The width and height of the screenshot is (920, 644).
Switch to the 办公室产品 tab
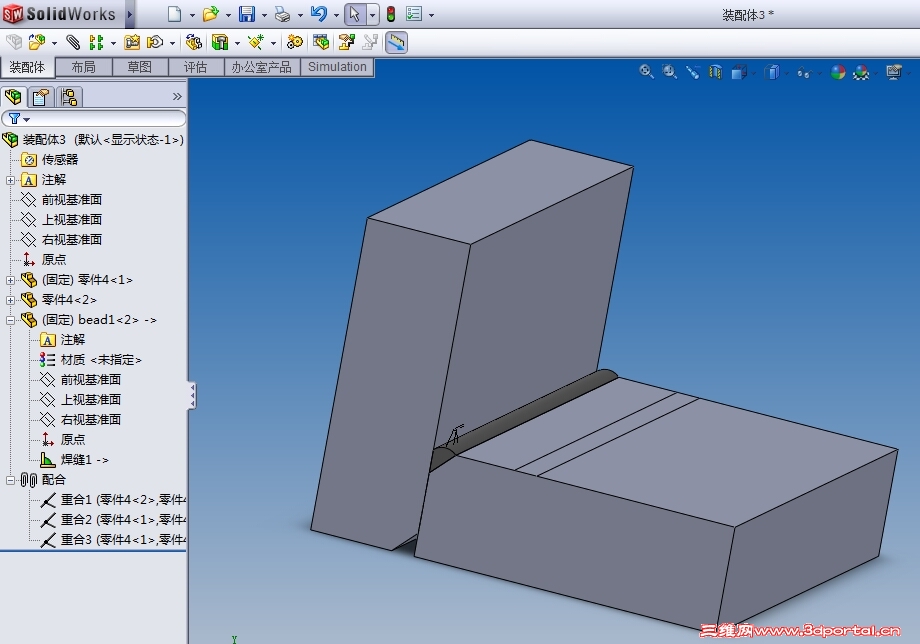[x=262, y=67]
